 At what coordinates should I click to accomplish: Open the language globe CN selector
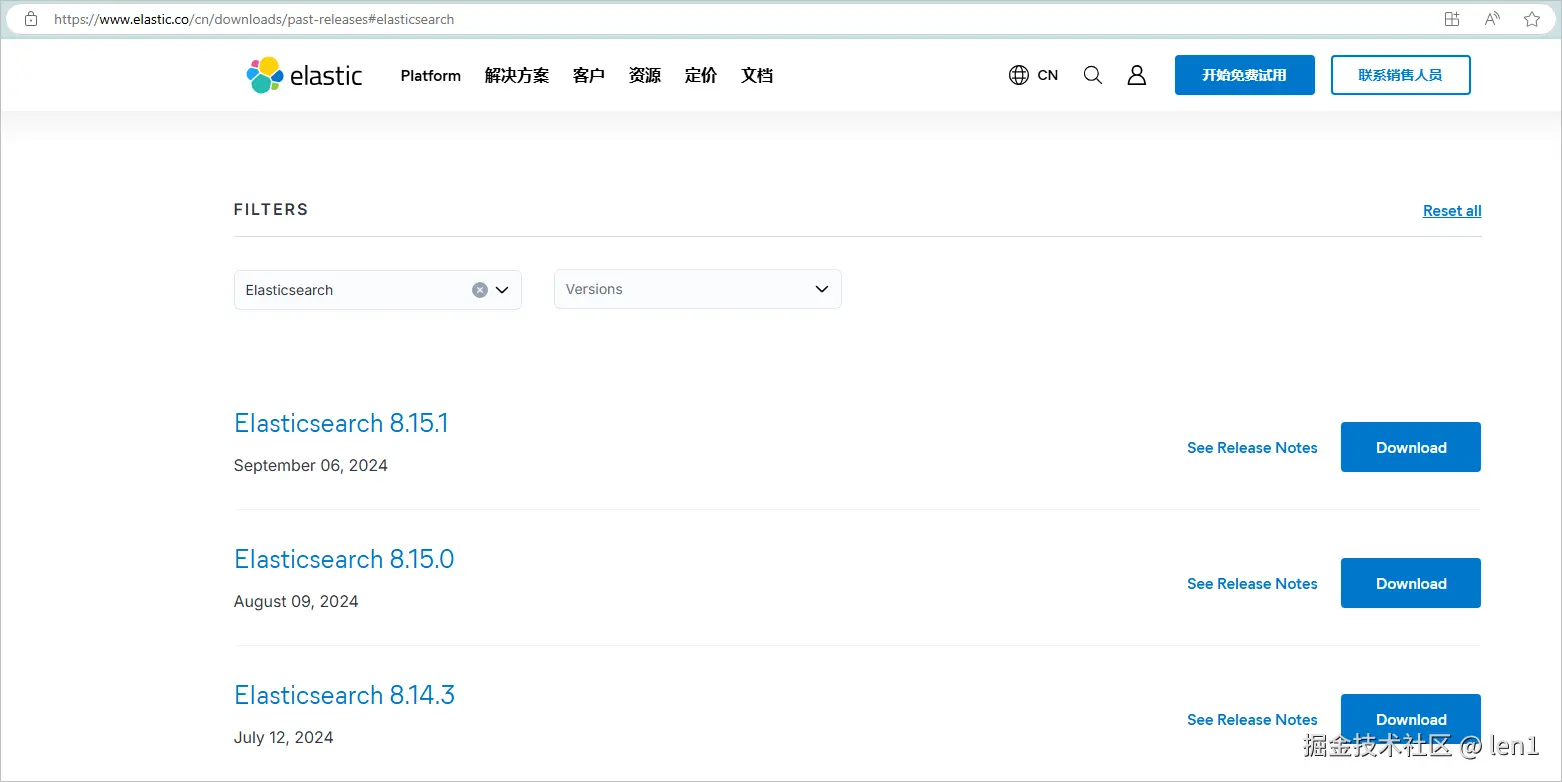pos(1033,75)
